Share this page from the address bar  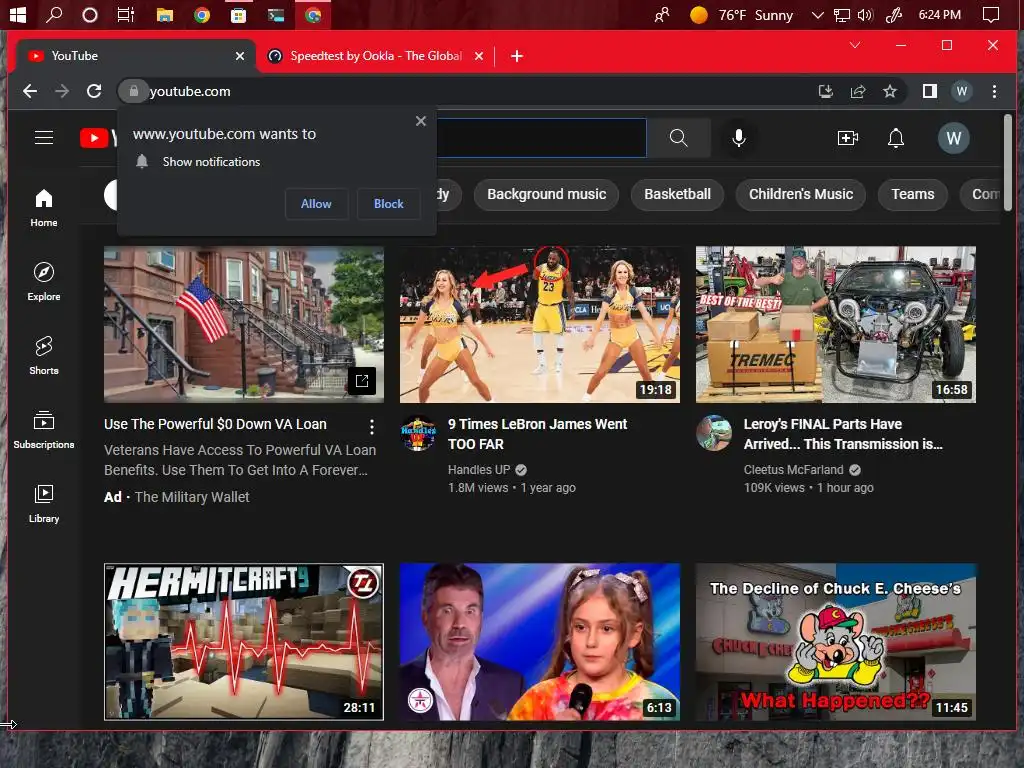857,91
